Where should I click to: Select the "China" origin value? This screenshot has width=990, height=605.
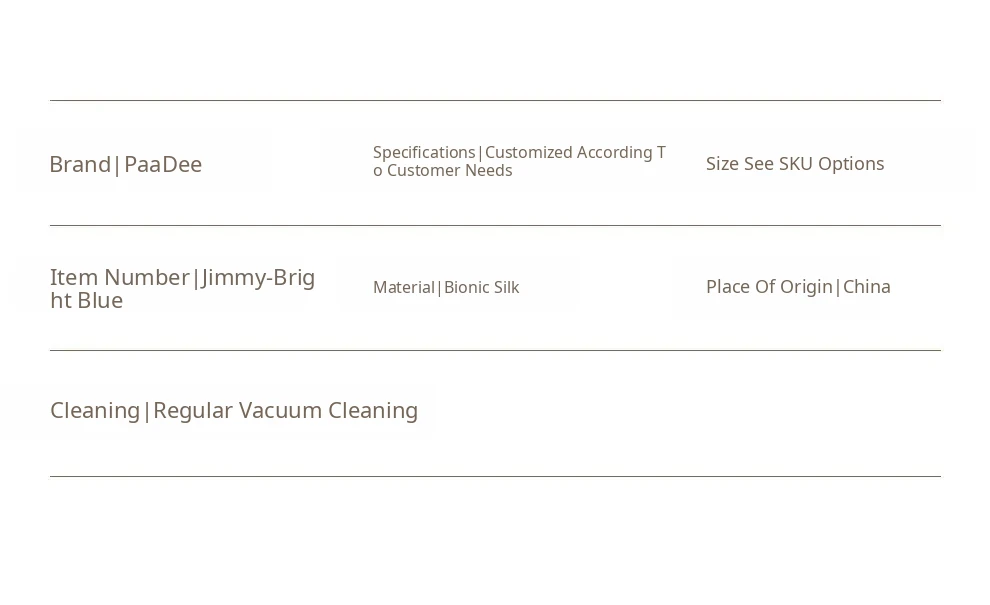pos(867,287)
